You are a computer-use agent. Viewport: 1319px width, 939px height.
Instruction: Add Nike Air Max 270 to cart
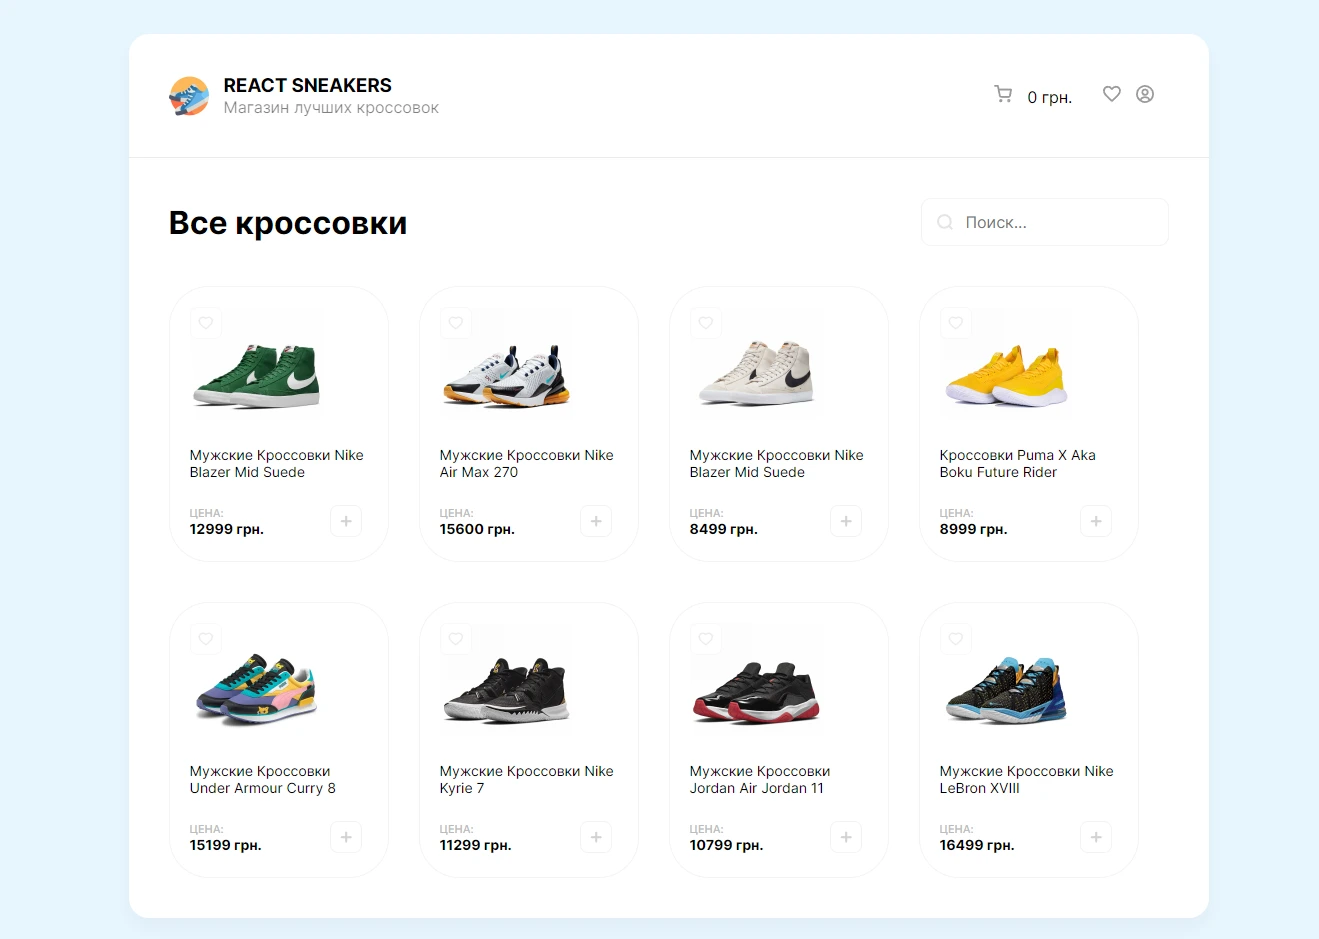596,521
